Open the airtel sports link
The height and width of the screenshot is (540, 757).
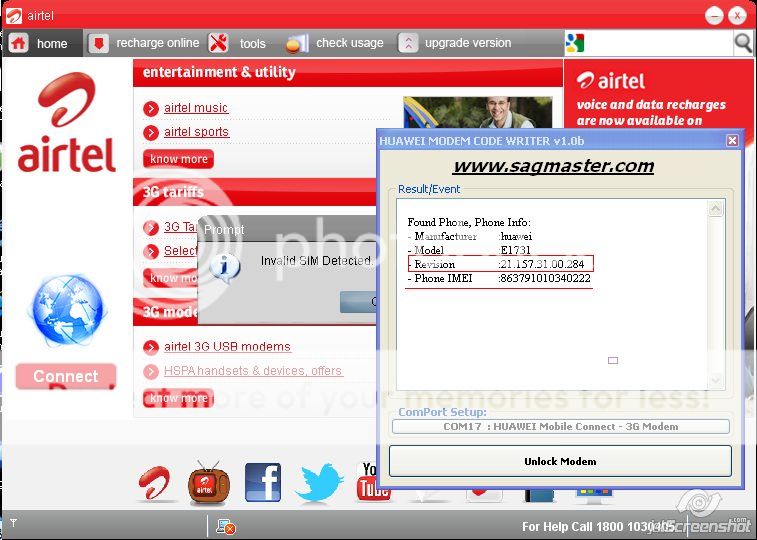coord(196,132)
